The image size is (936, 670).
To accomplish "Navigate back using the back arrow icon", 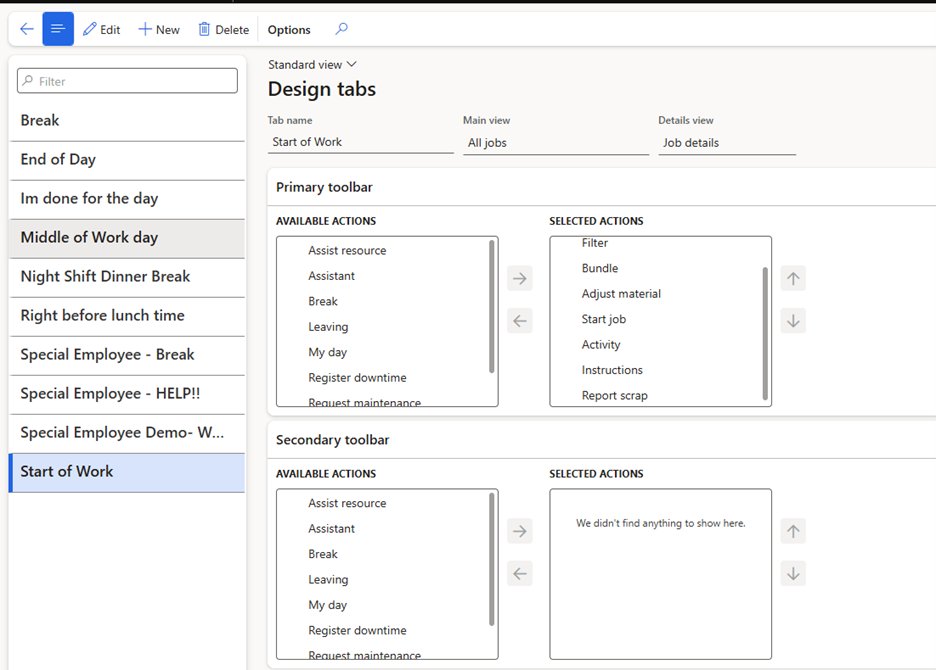I will [26, 29].
